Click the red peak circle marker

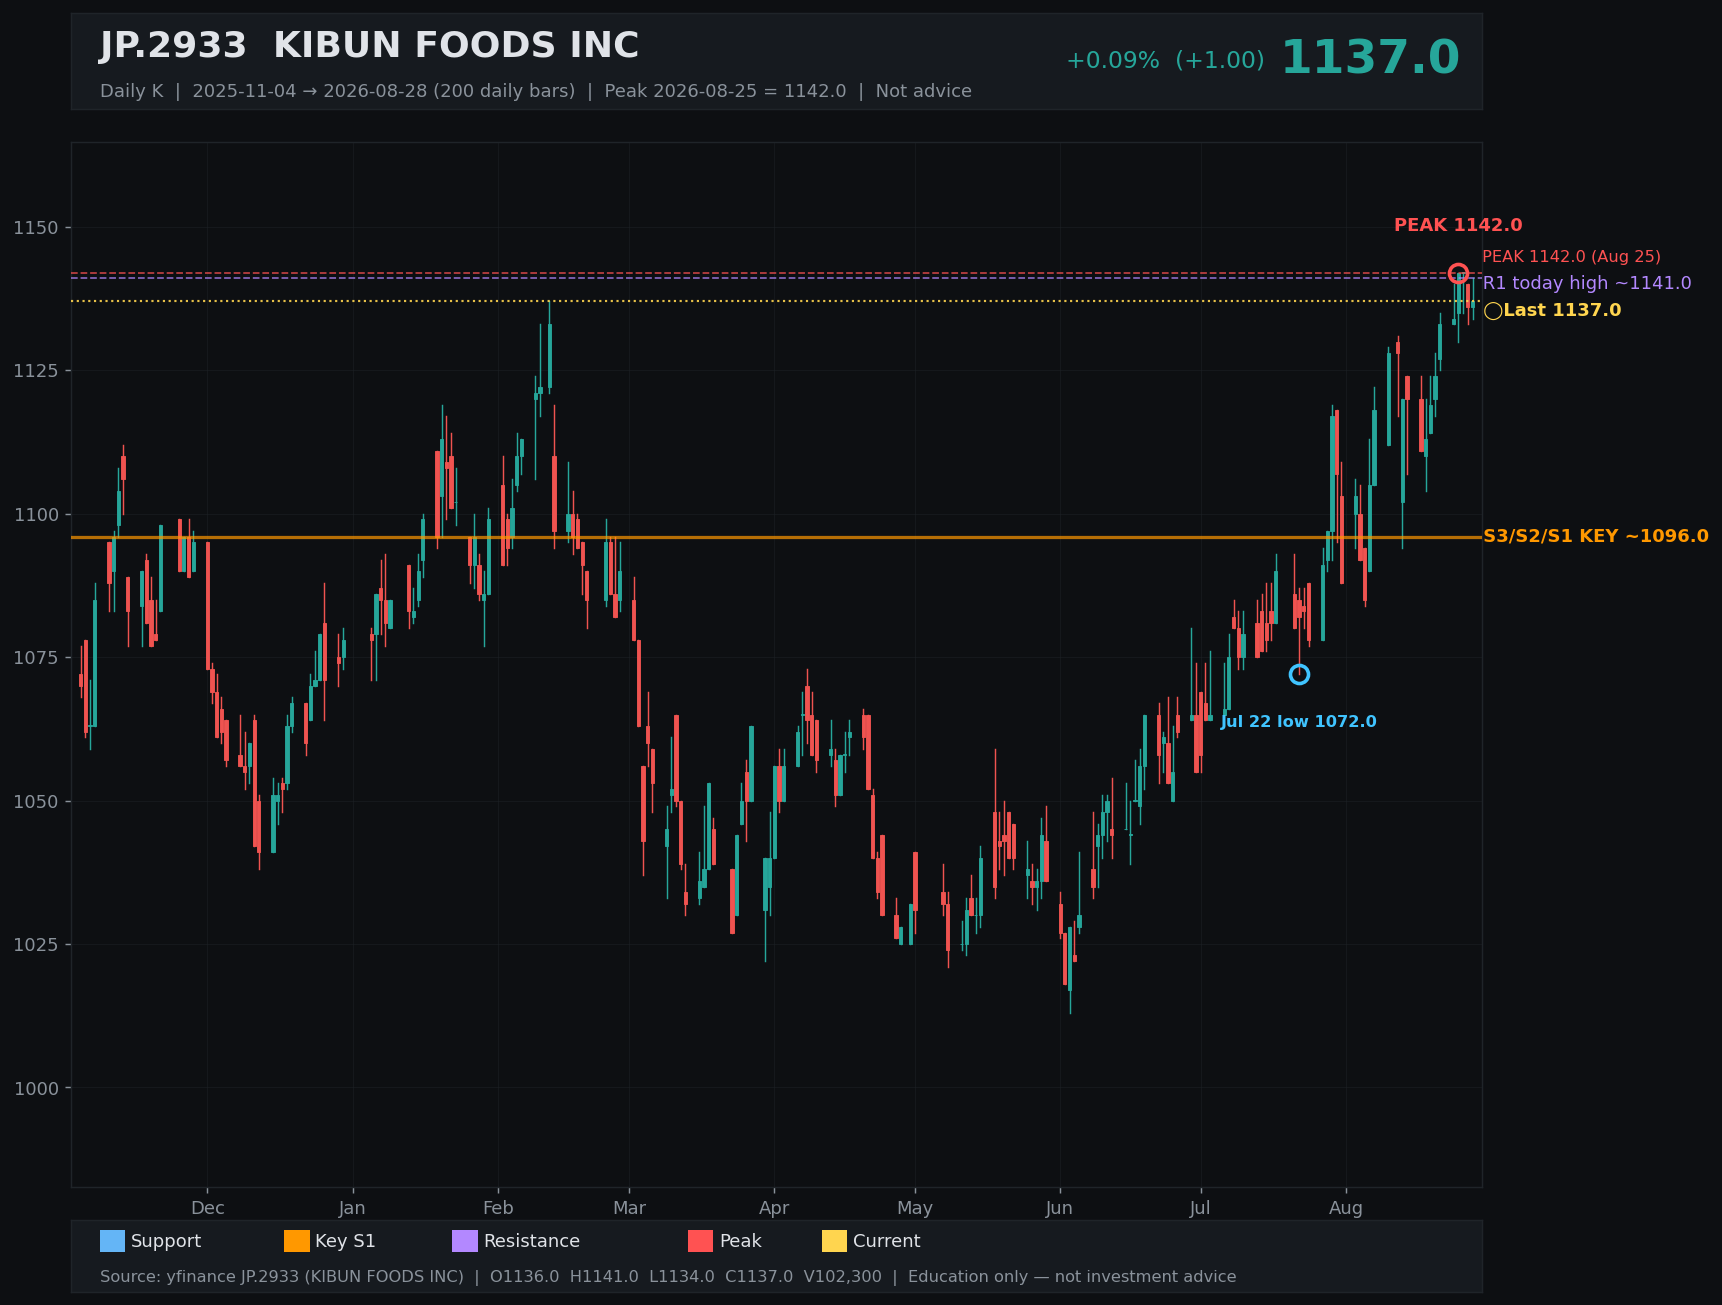(x=1458, y=273)
